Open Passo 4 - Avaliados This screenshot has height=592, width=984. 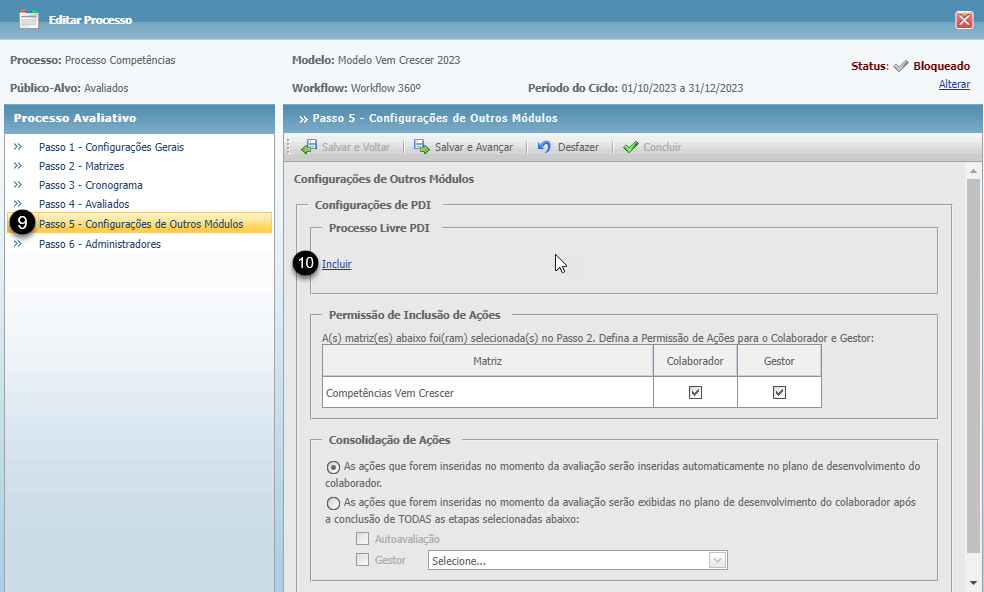(84, 204)
